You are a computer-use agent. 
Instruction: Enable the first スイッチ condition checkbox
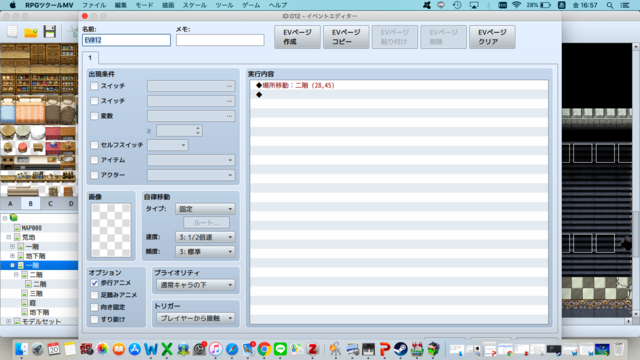[94, 86]
